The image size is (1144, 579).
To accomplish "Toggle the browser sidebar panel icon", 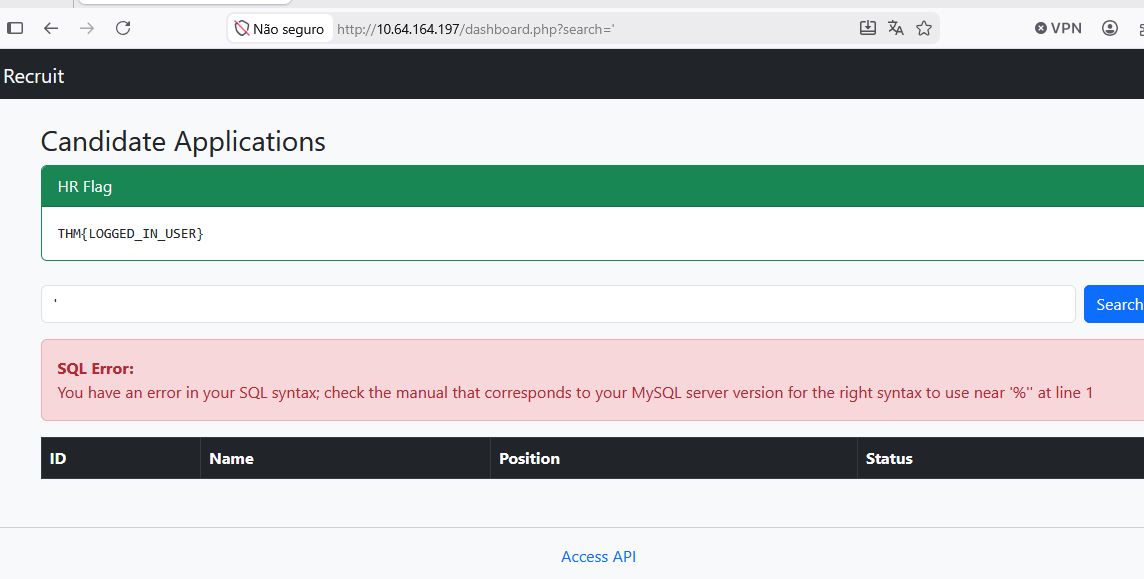I will coord(15,28).
